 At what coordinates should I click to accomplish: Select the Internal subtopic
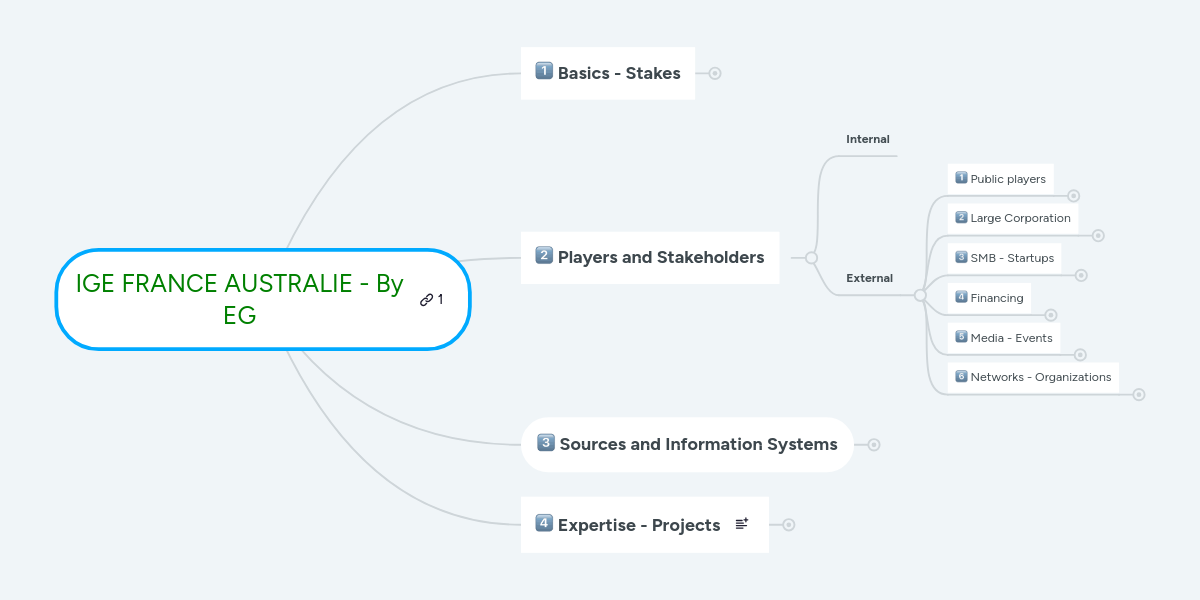coord(868,140)
